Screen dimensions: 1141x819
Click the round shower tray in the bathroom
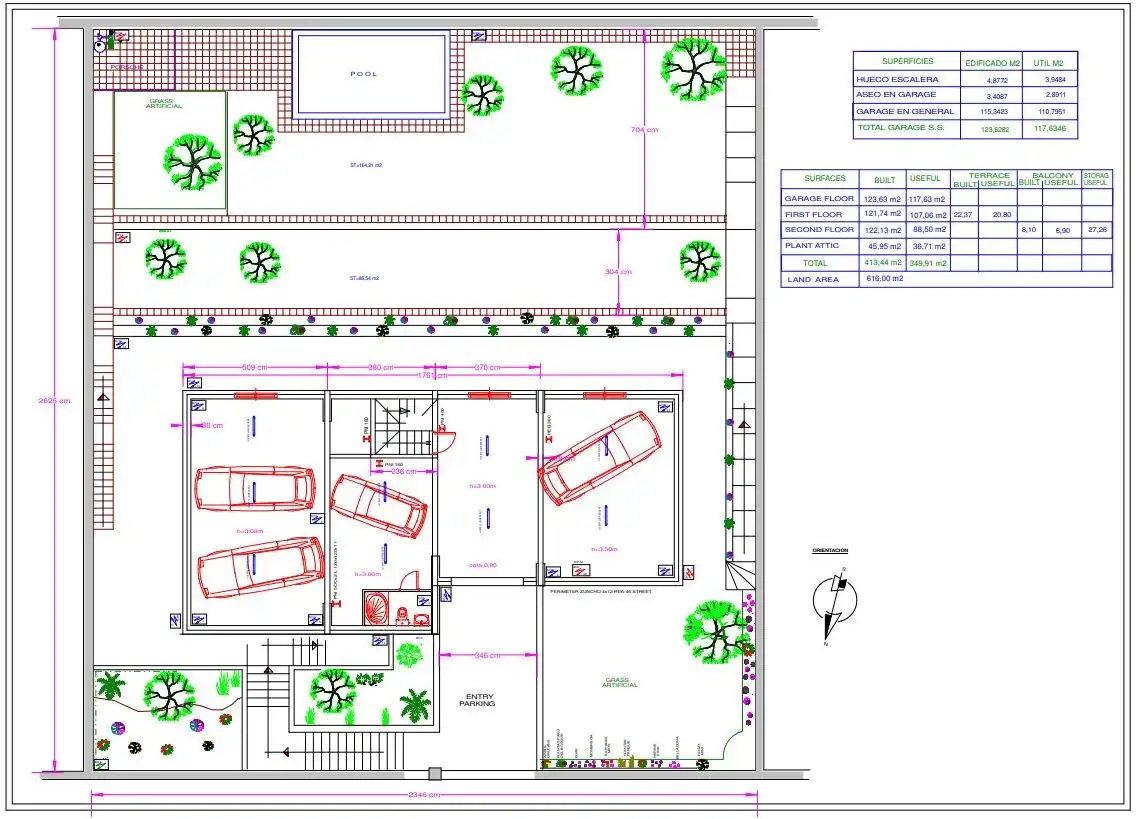click(378, 608)
